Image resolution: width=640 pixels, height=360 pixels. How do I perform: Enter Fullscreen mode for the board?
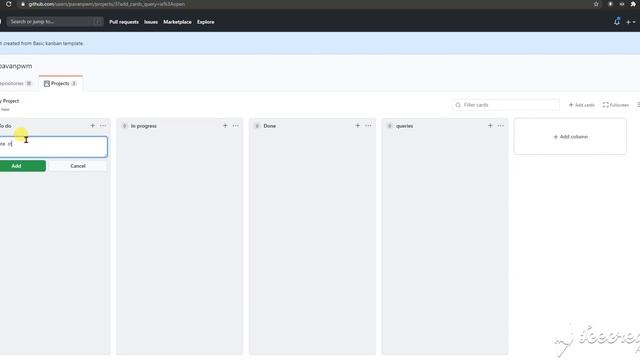point(616,105)
